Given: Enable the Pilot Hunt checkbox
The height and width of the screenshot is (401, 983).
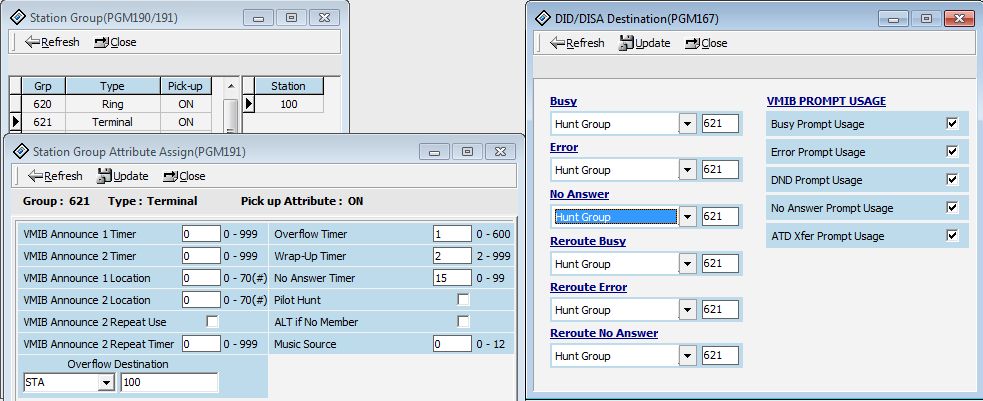Looking at the screenshot, I should click(463, 300).
